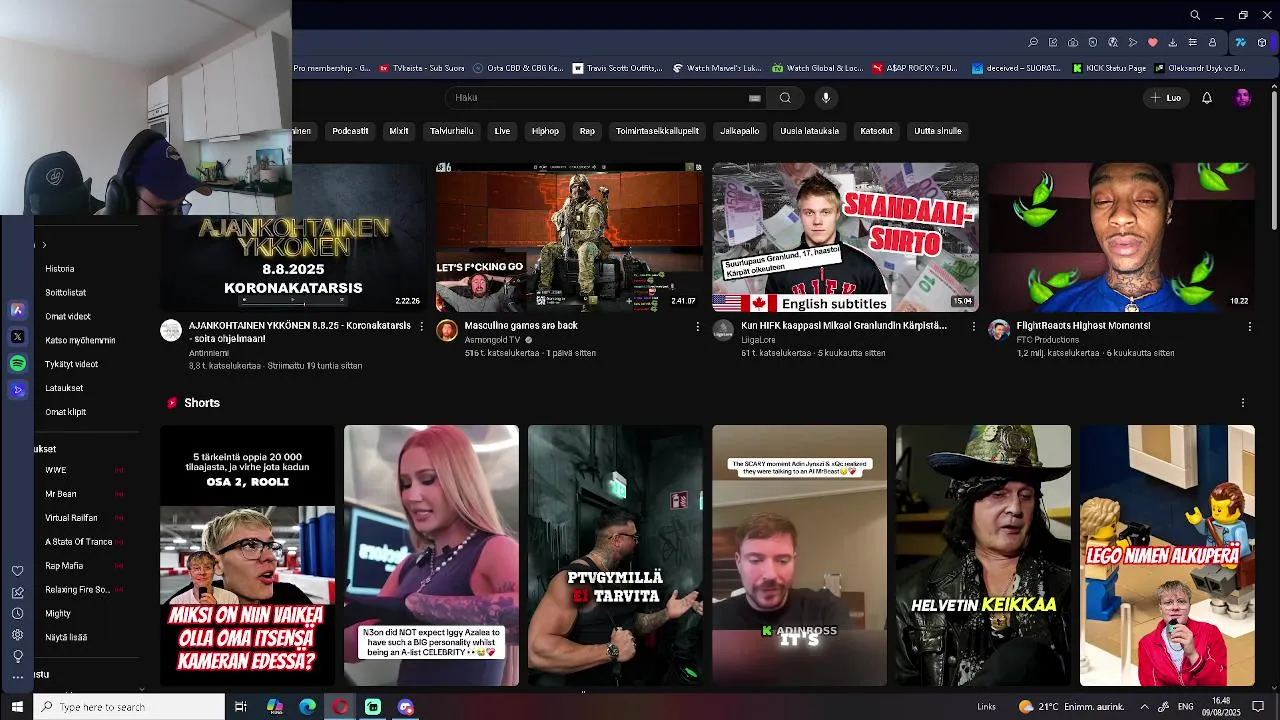Open the Opera extensions cube icon
This screenshot has width=1280, height=720.
[1262, 42]
